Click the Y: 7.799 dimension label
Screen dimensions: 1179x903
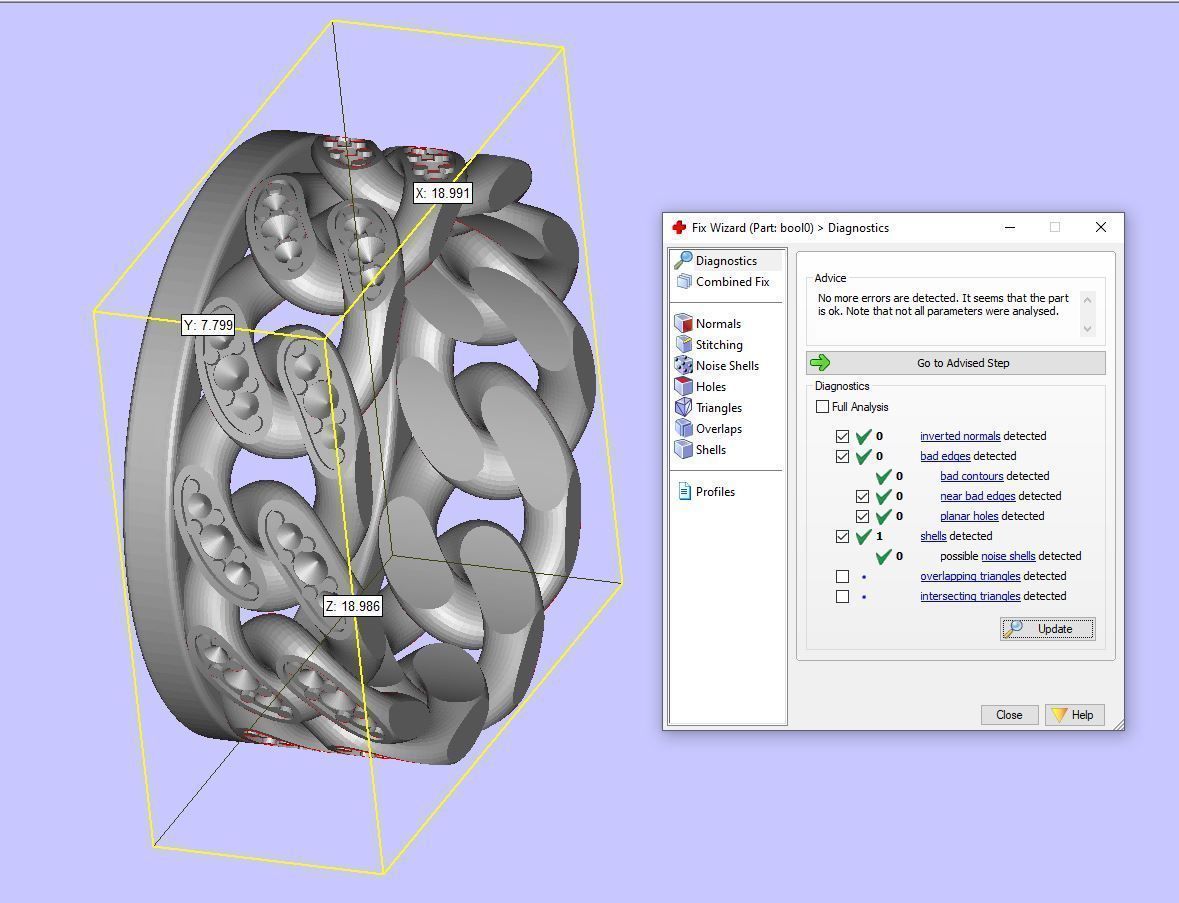(x=208, y=325)
